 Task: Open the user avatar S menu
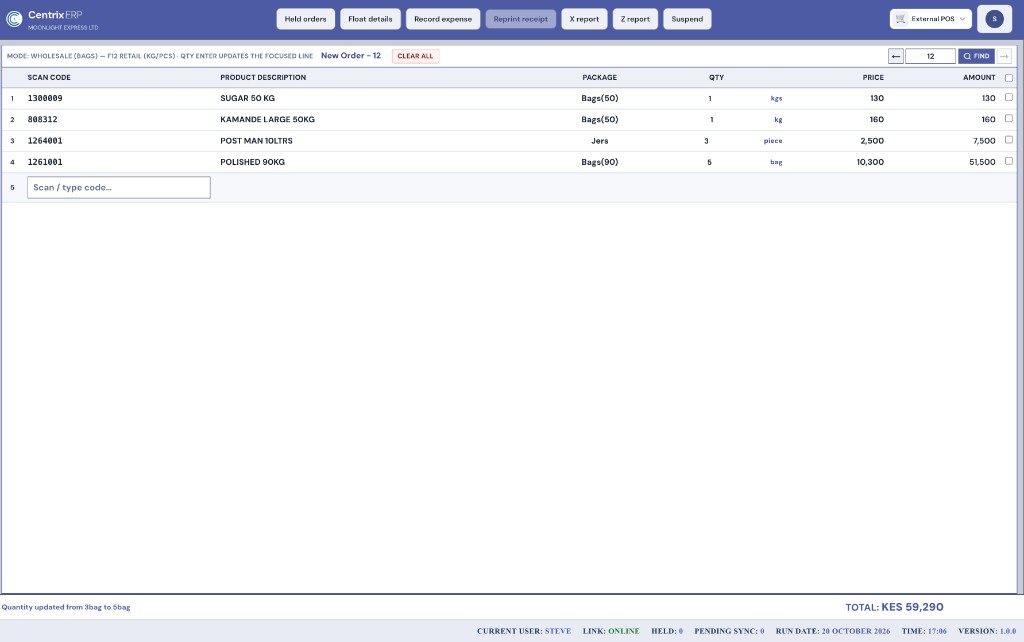pos(994,19)
